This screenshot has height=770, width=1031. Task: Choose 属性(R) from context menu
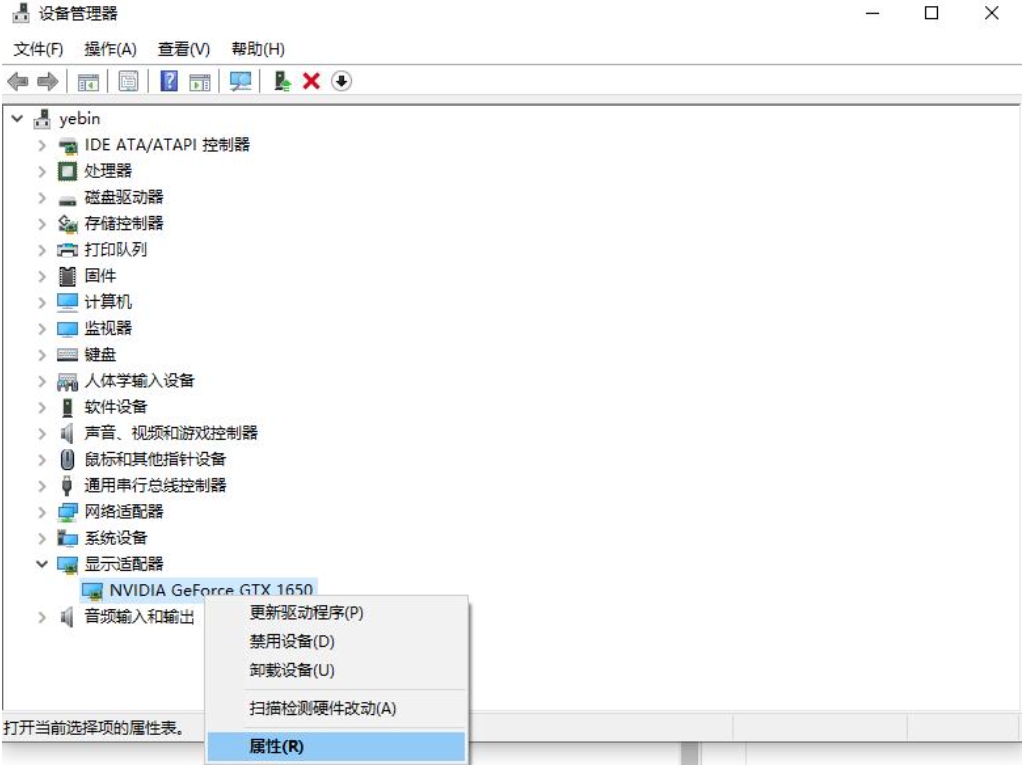[336, 747]
